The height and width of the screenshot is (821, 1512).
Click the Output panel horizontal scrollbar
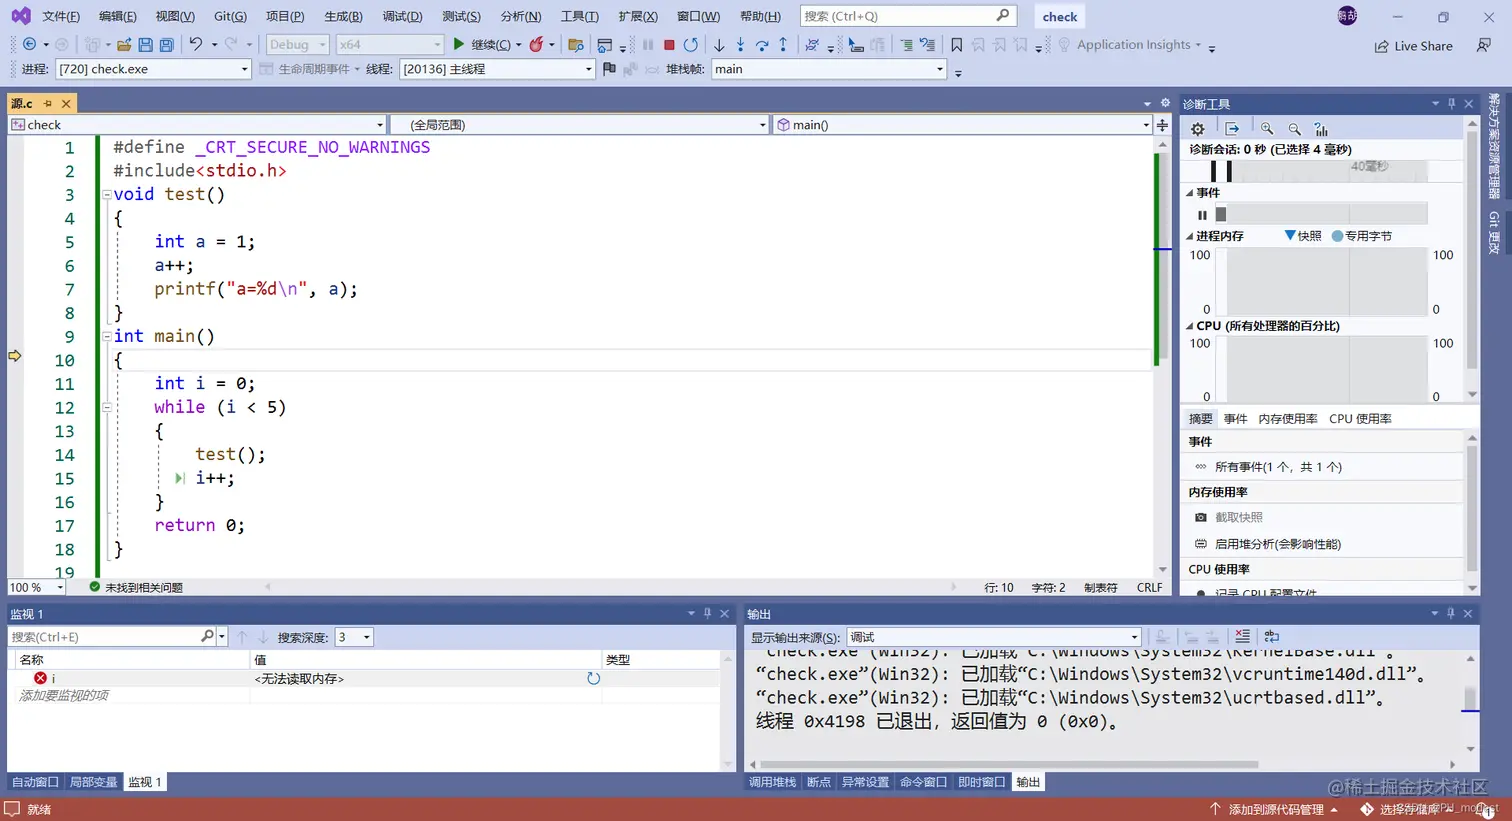pos(1010,764)
